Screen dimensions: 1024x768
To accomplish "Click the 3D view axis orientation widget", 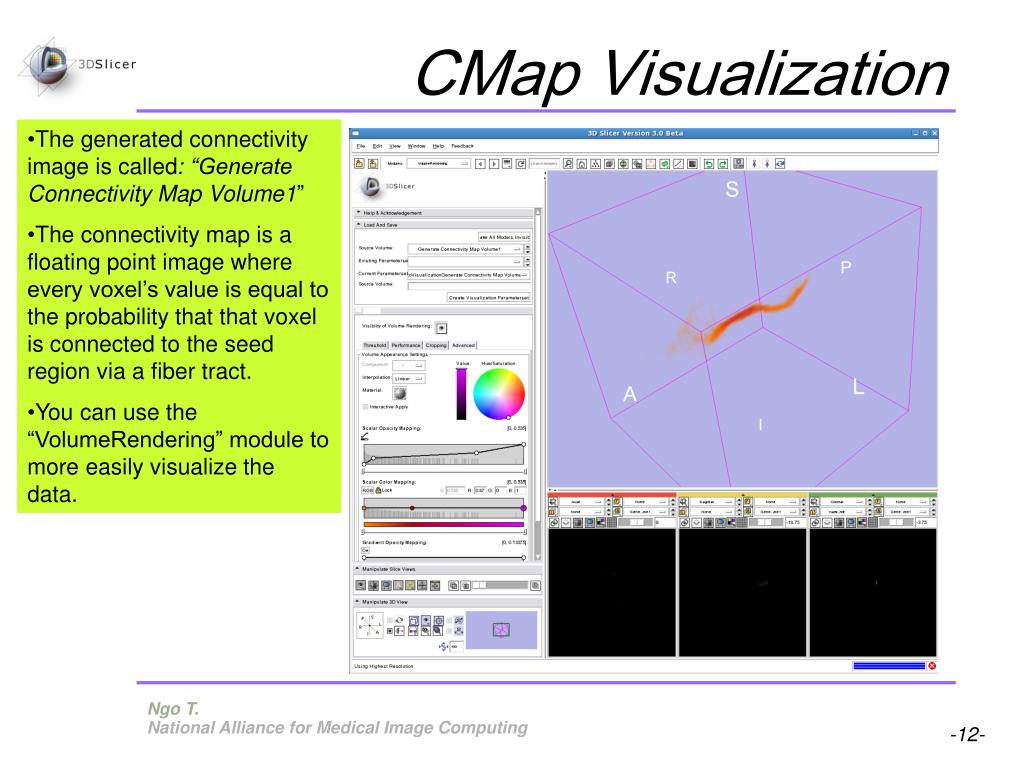I will point(370,626).
